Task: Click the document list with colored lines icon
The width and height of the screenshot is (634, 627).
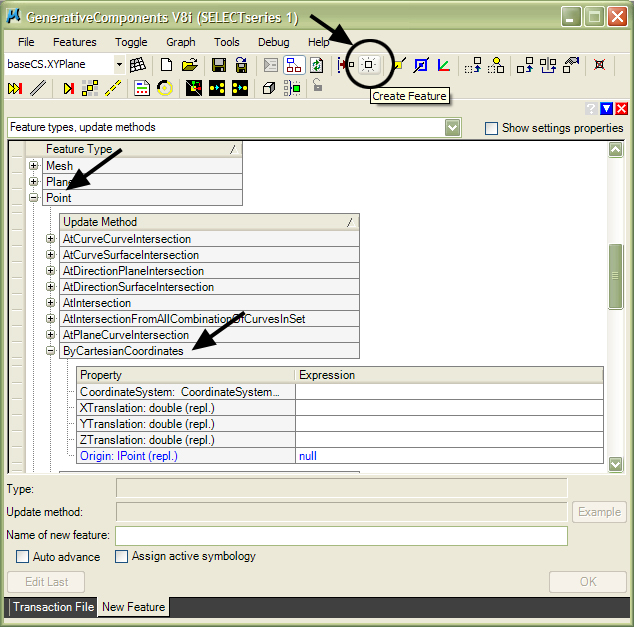Action: (x=142, y=88)
